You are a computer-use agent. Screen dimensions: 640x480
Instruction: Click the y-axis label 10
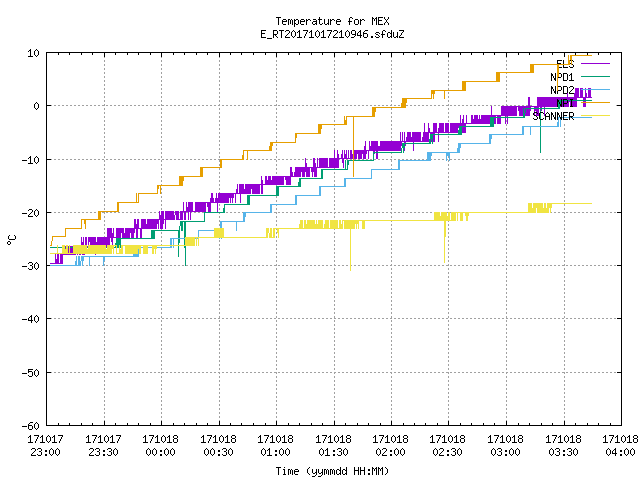pos(33,53)
